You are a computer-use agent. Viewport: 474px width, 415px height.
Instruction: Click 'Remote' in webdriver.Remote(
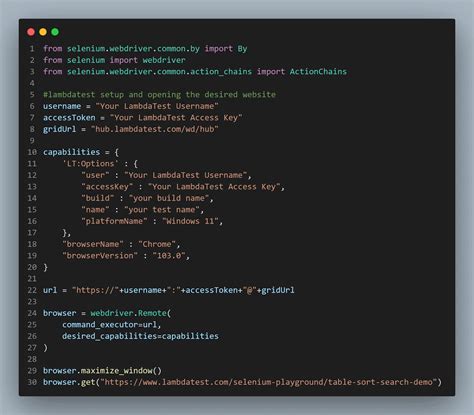click(x=152, y=313)
